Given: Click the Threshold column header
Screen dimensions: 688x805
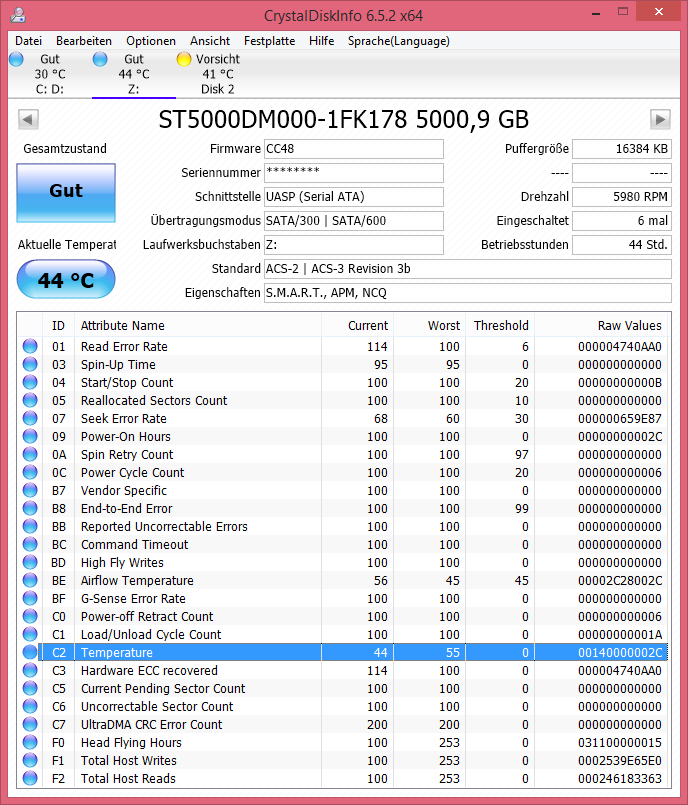Looking at the screenshot, I should [x=501, y=325].
